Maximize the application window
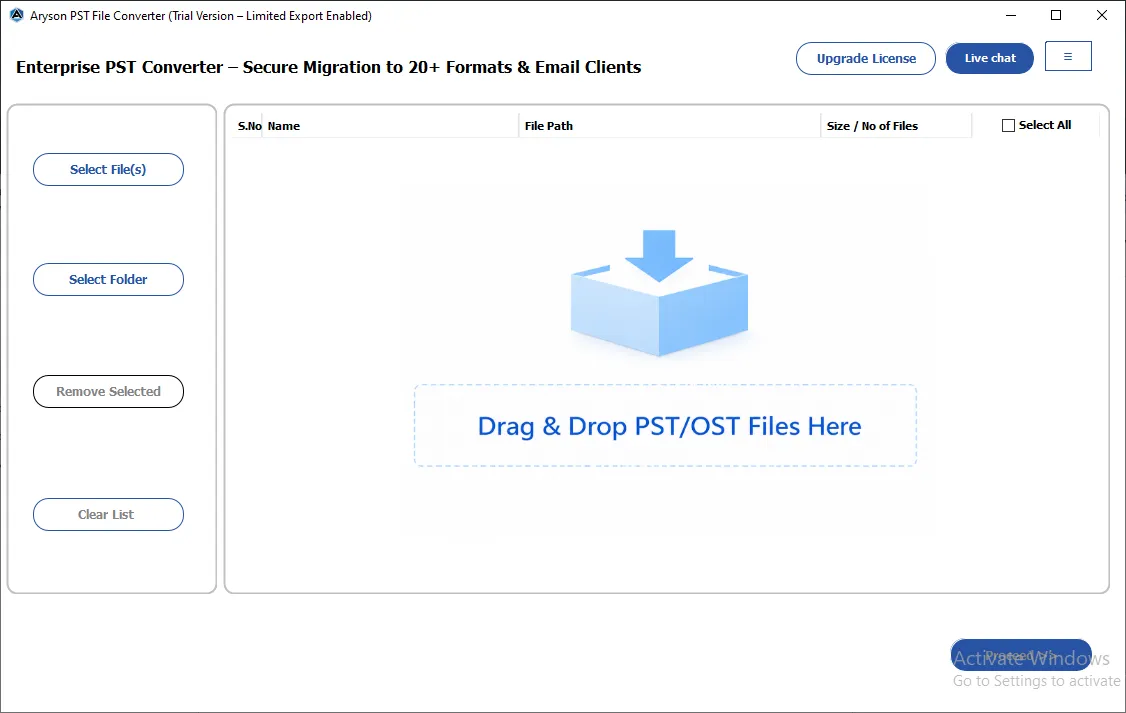The width and height of the screenshot is (1126, 713). point(1056,15)
